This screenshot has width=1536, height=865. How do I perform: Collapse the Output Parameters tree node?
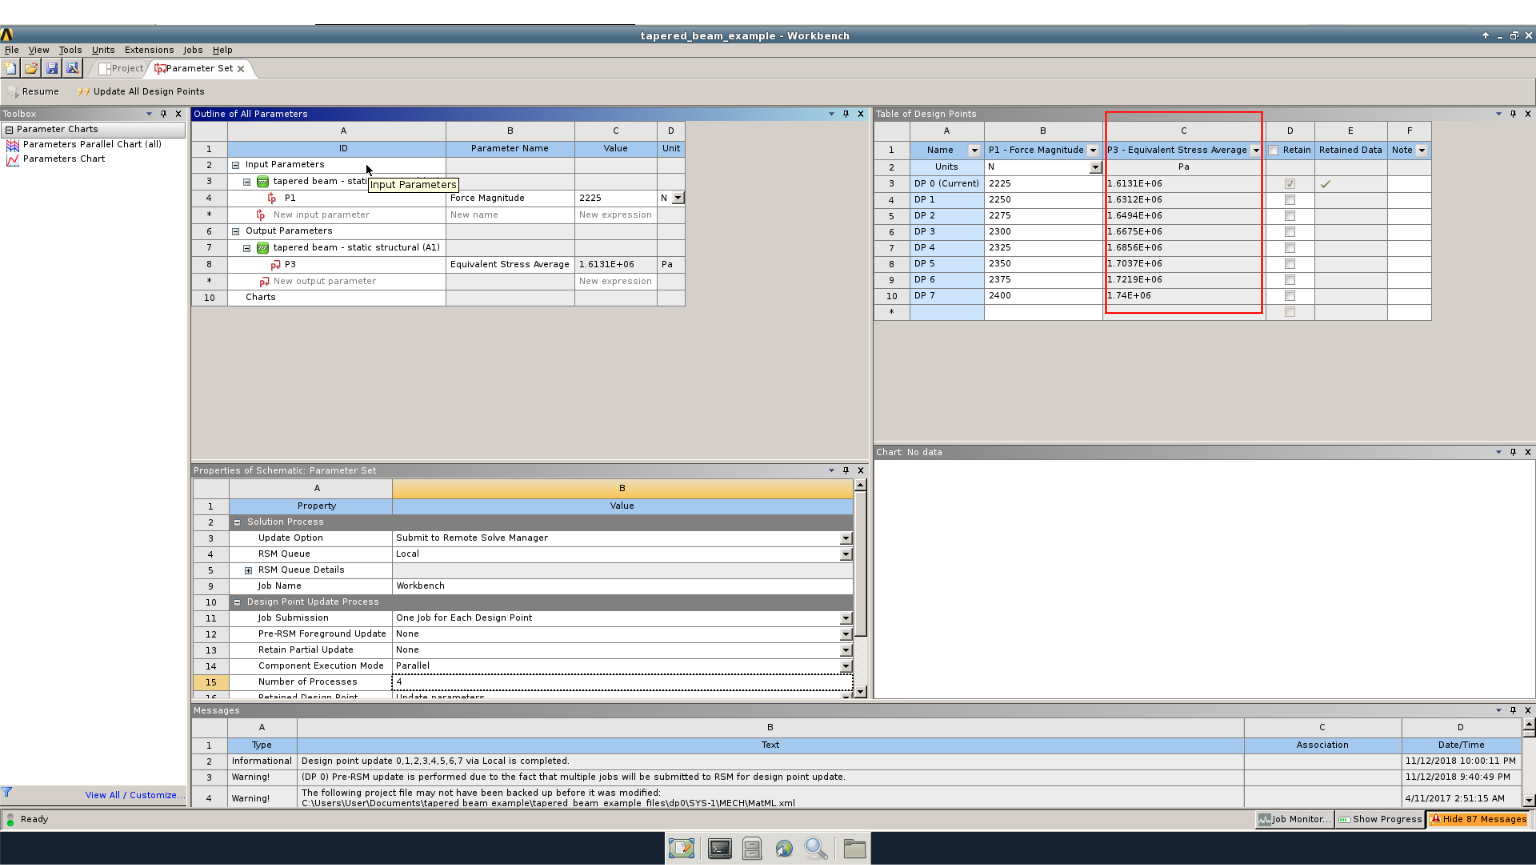[236, 231]
